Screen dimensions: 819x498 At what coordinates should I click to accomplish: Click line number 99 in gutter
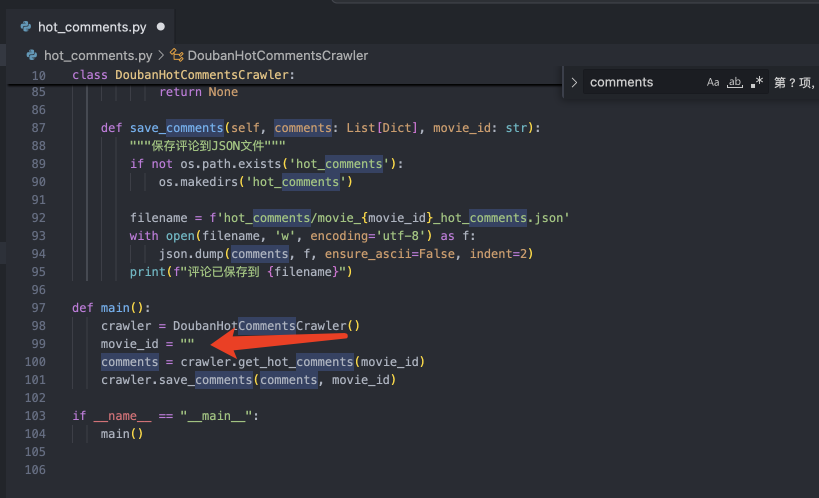(x=36, y=343)
